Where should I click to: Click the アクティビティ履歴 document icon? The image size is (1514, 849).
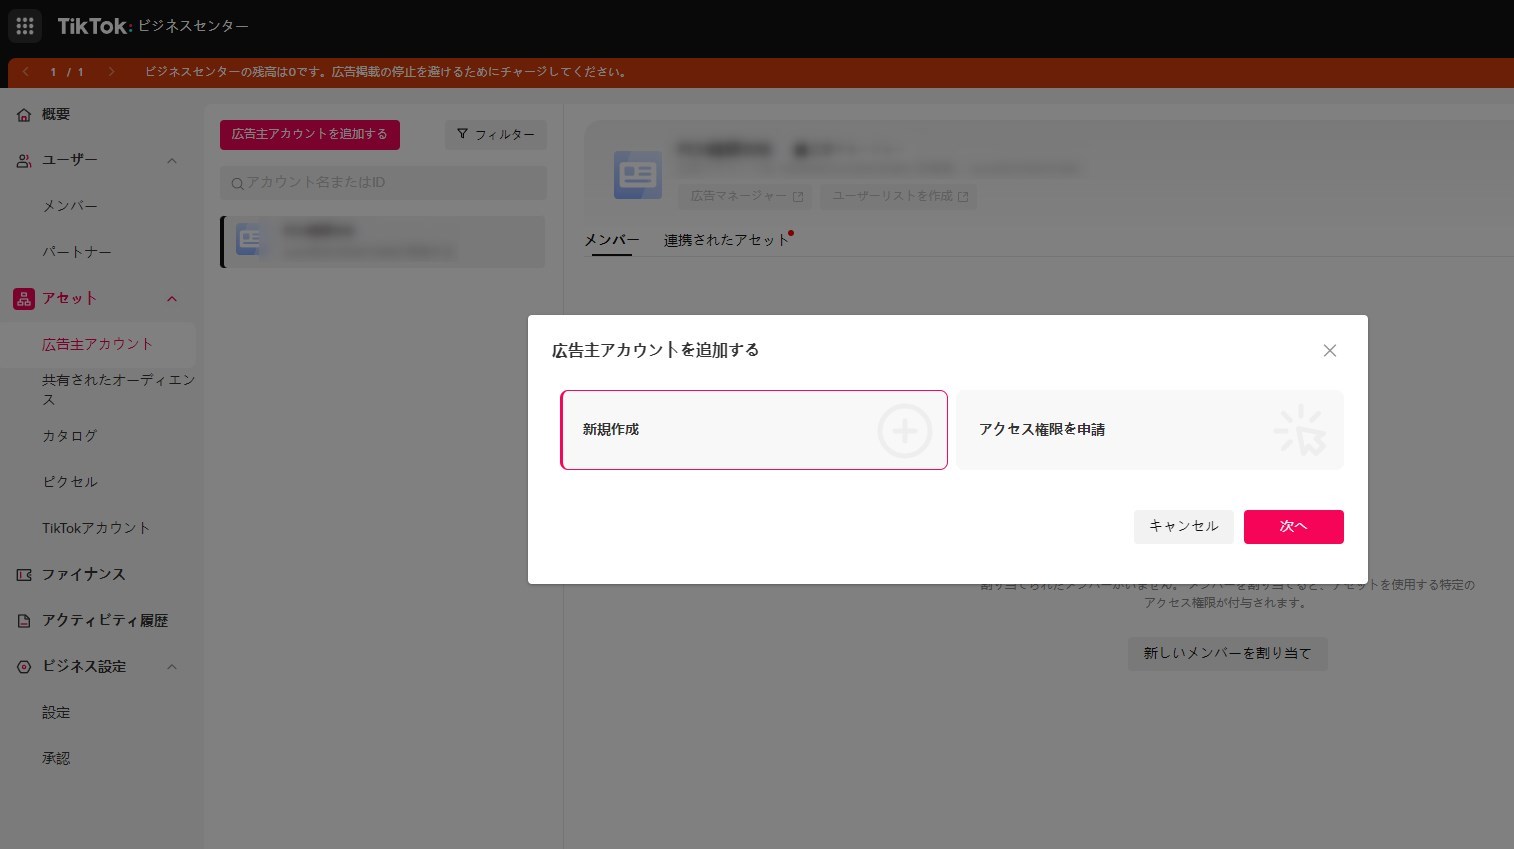pyautogui.click(x=24, y=621)
